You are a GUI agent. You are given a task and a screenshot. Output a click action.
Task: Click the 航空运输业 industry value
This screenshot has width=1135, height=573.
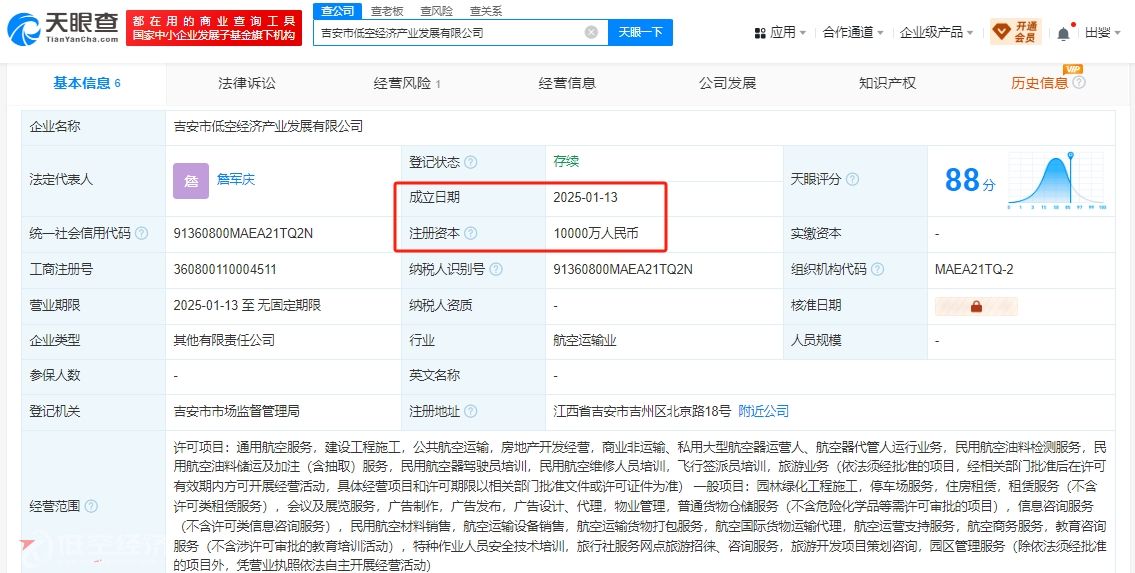click(x=585, y=341)
